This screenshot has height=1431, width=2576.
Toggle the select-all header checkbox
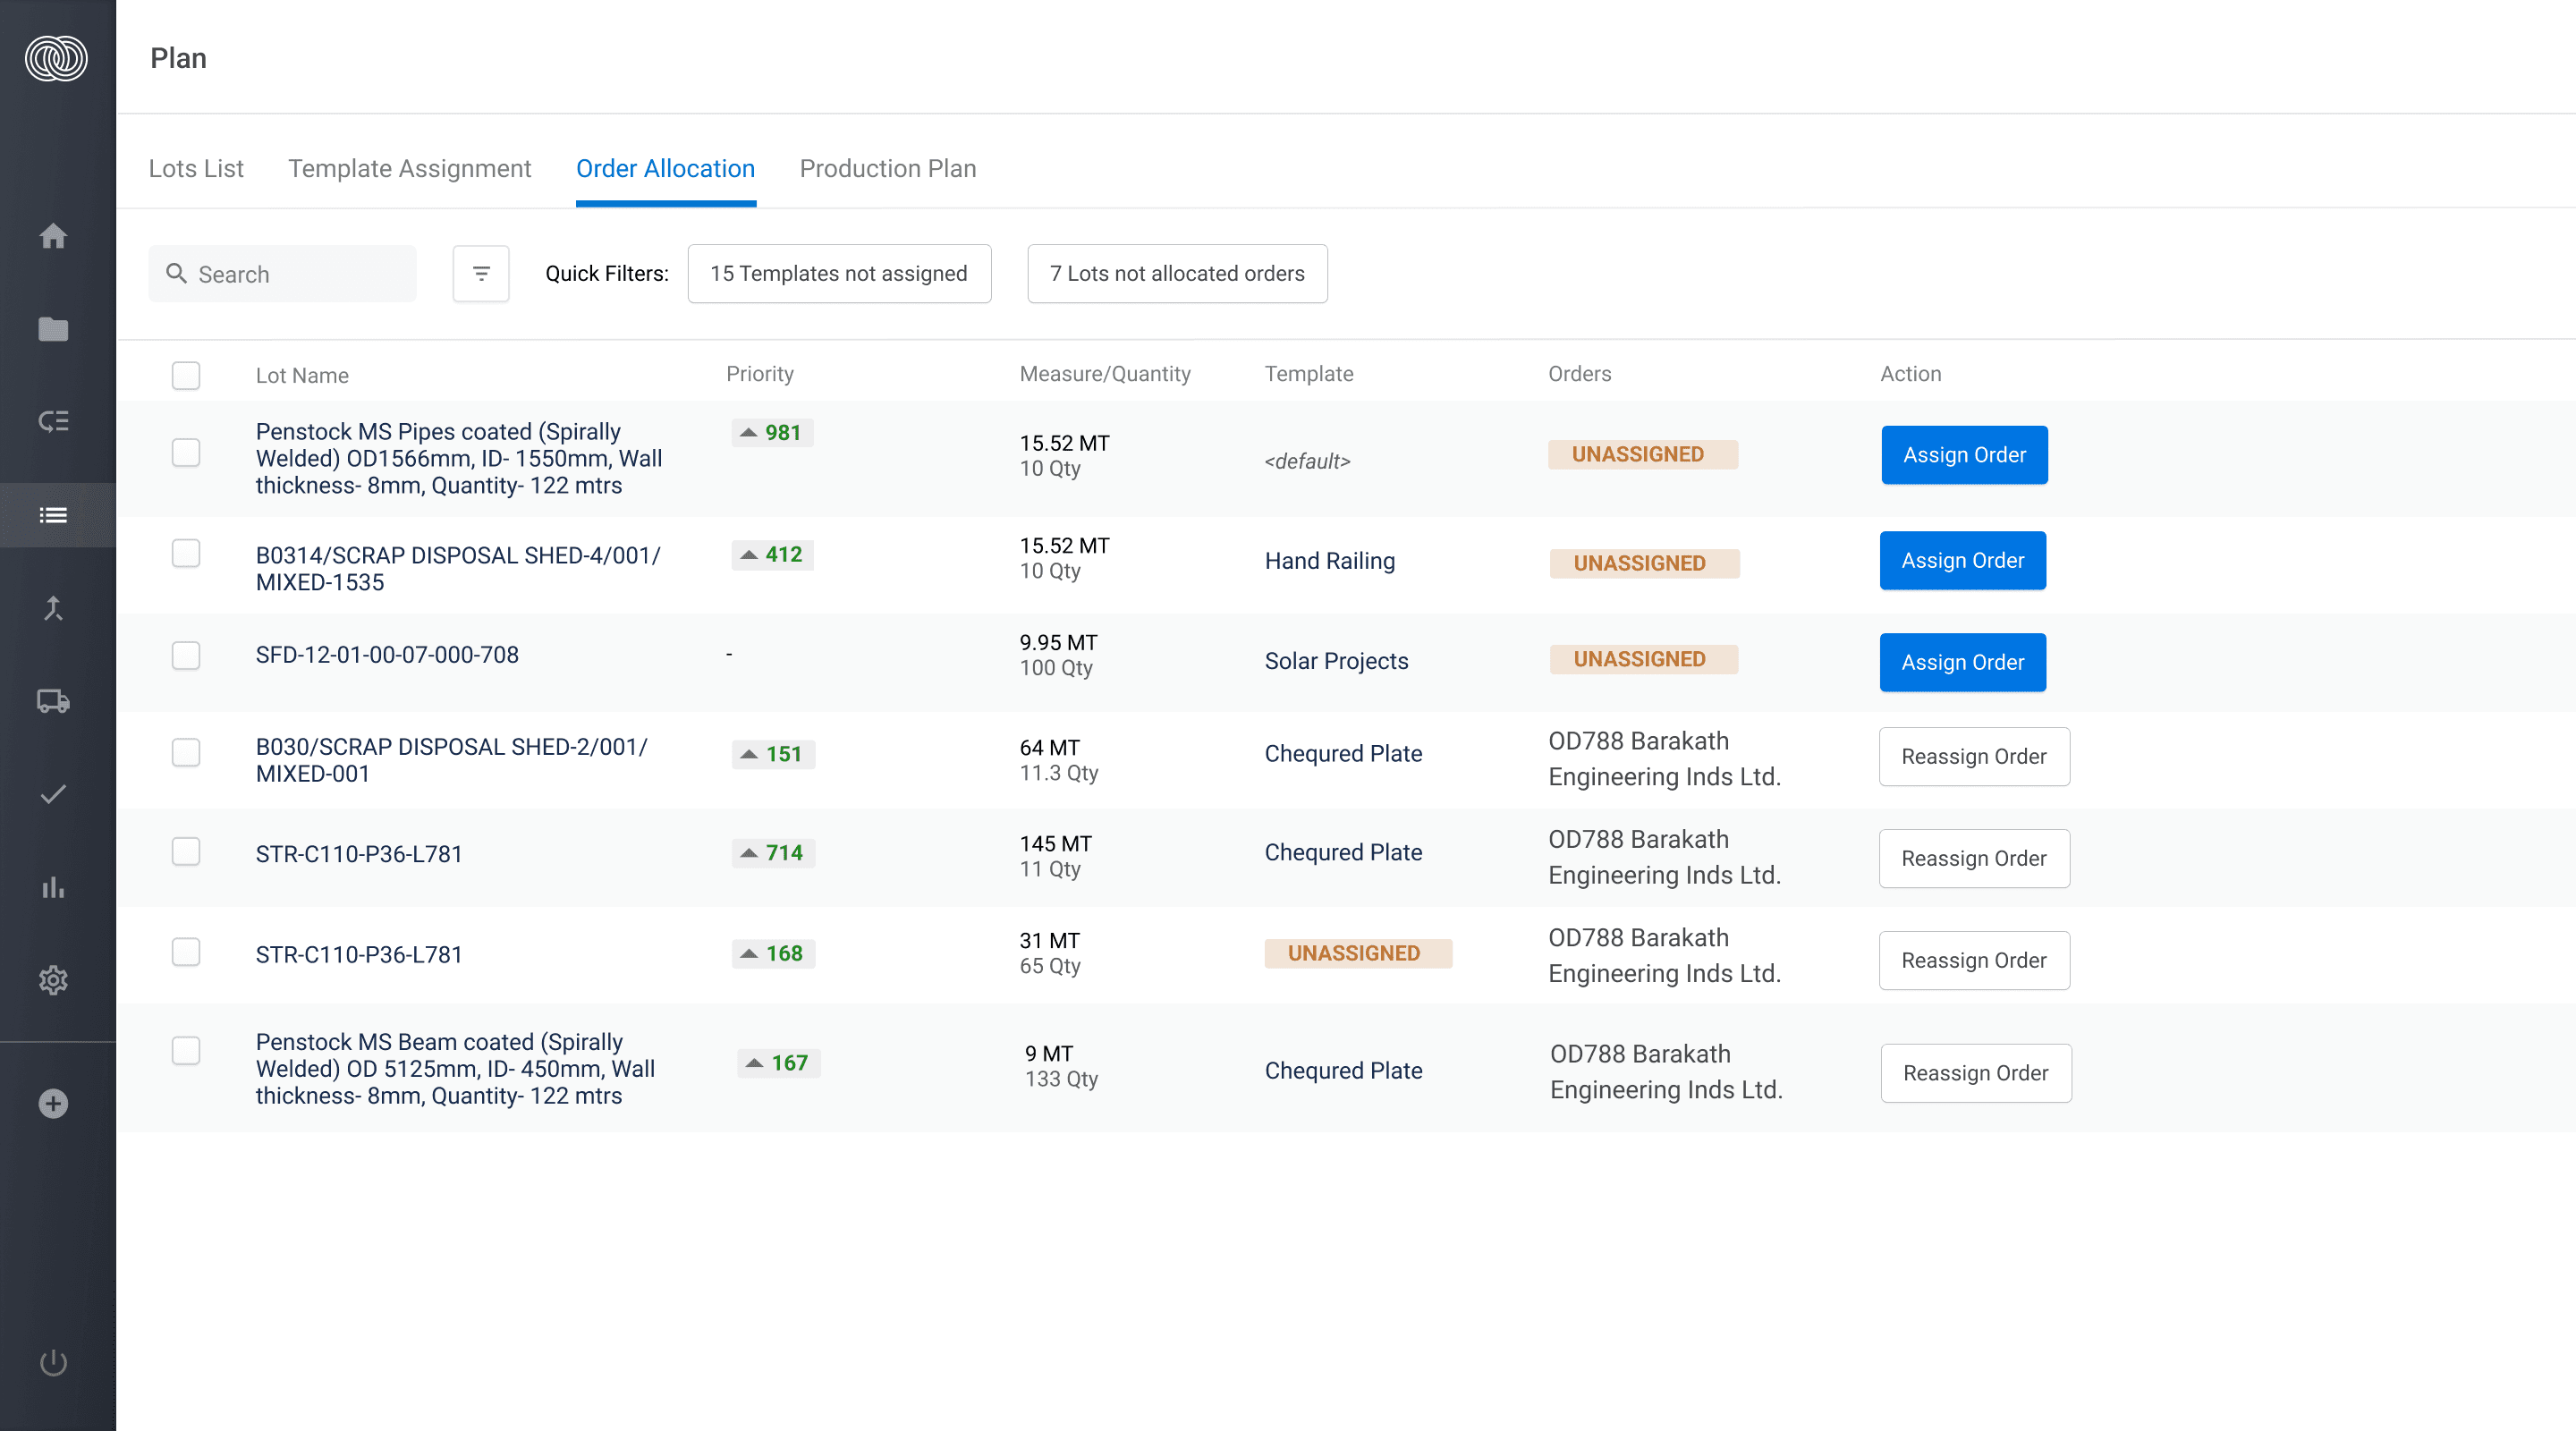tap(186, 375)
